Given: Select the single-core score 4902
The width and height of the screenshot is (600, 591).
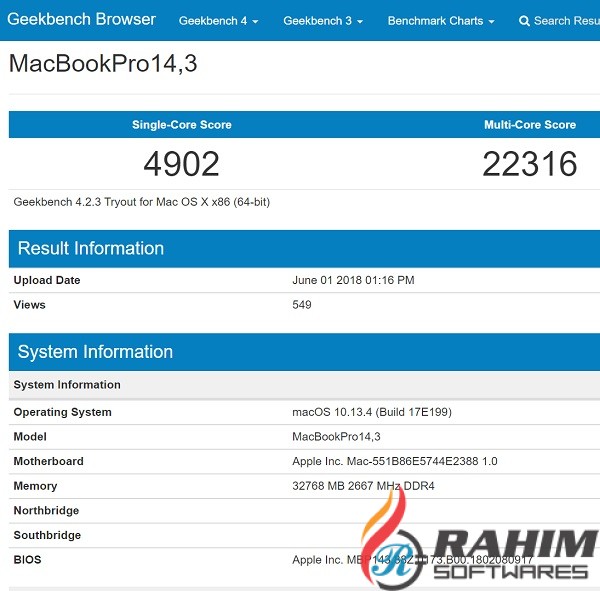Looking at the screenshot, I should tap(181, 164).
